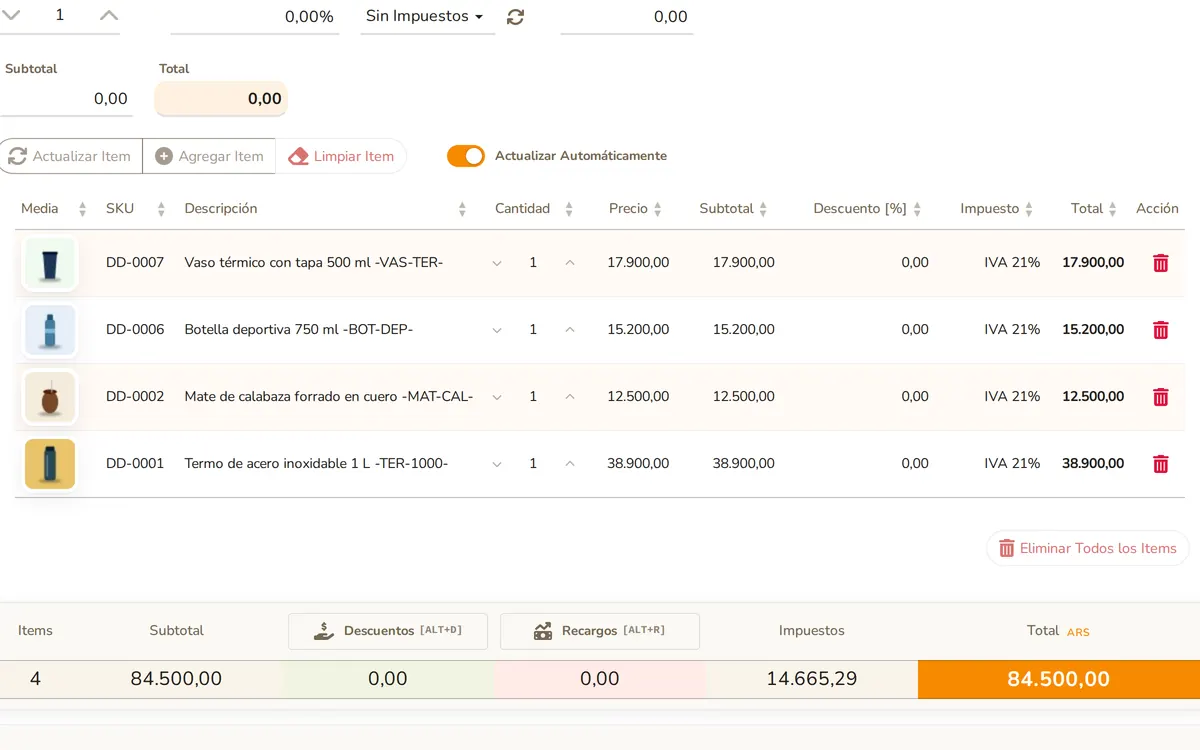Click Eliminar Todos los Items

click(1088, 548)
